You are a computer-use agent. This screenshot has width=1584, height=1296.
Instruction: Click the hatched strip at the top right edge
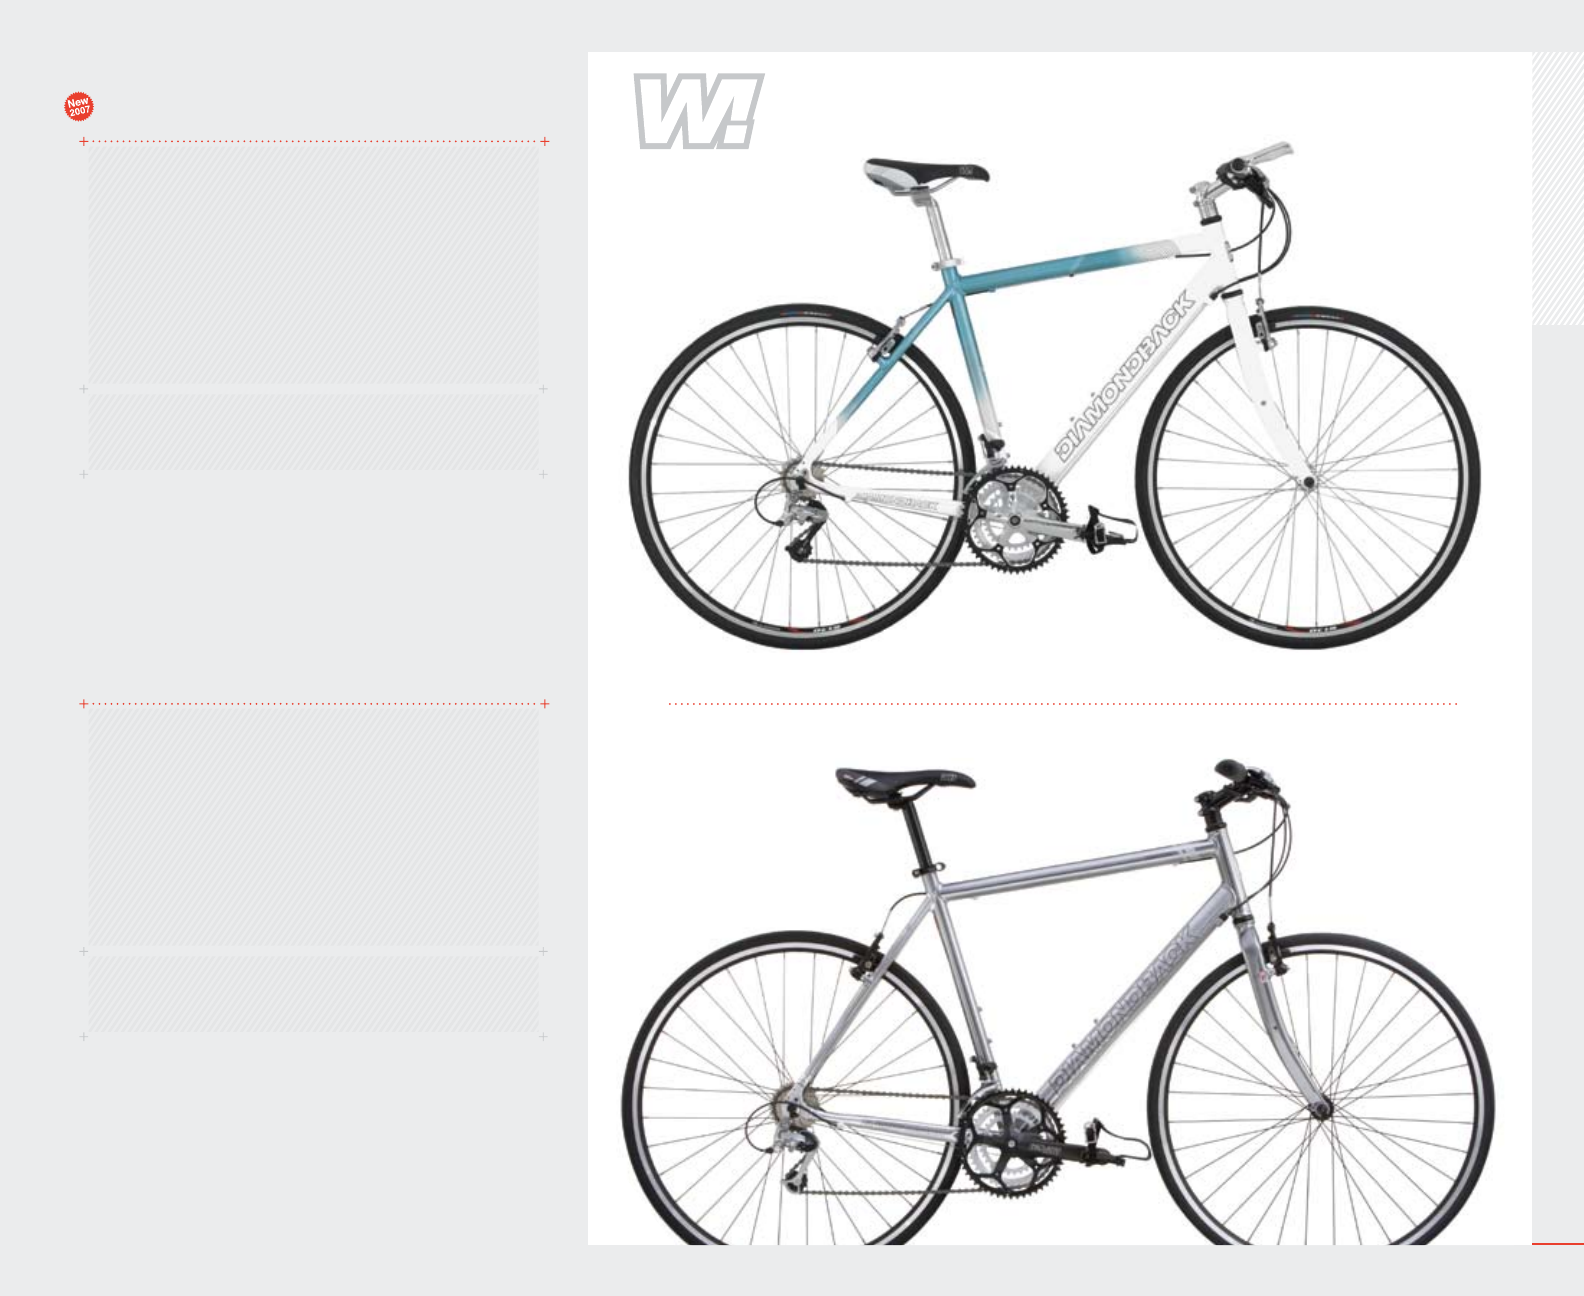point(1558,188)
